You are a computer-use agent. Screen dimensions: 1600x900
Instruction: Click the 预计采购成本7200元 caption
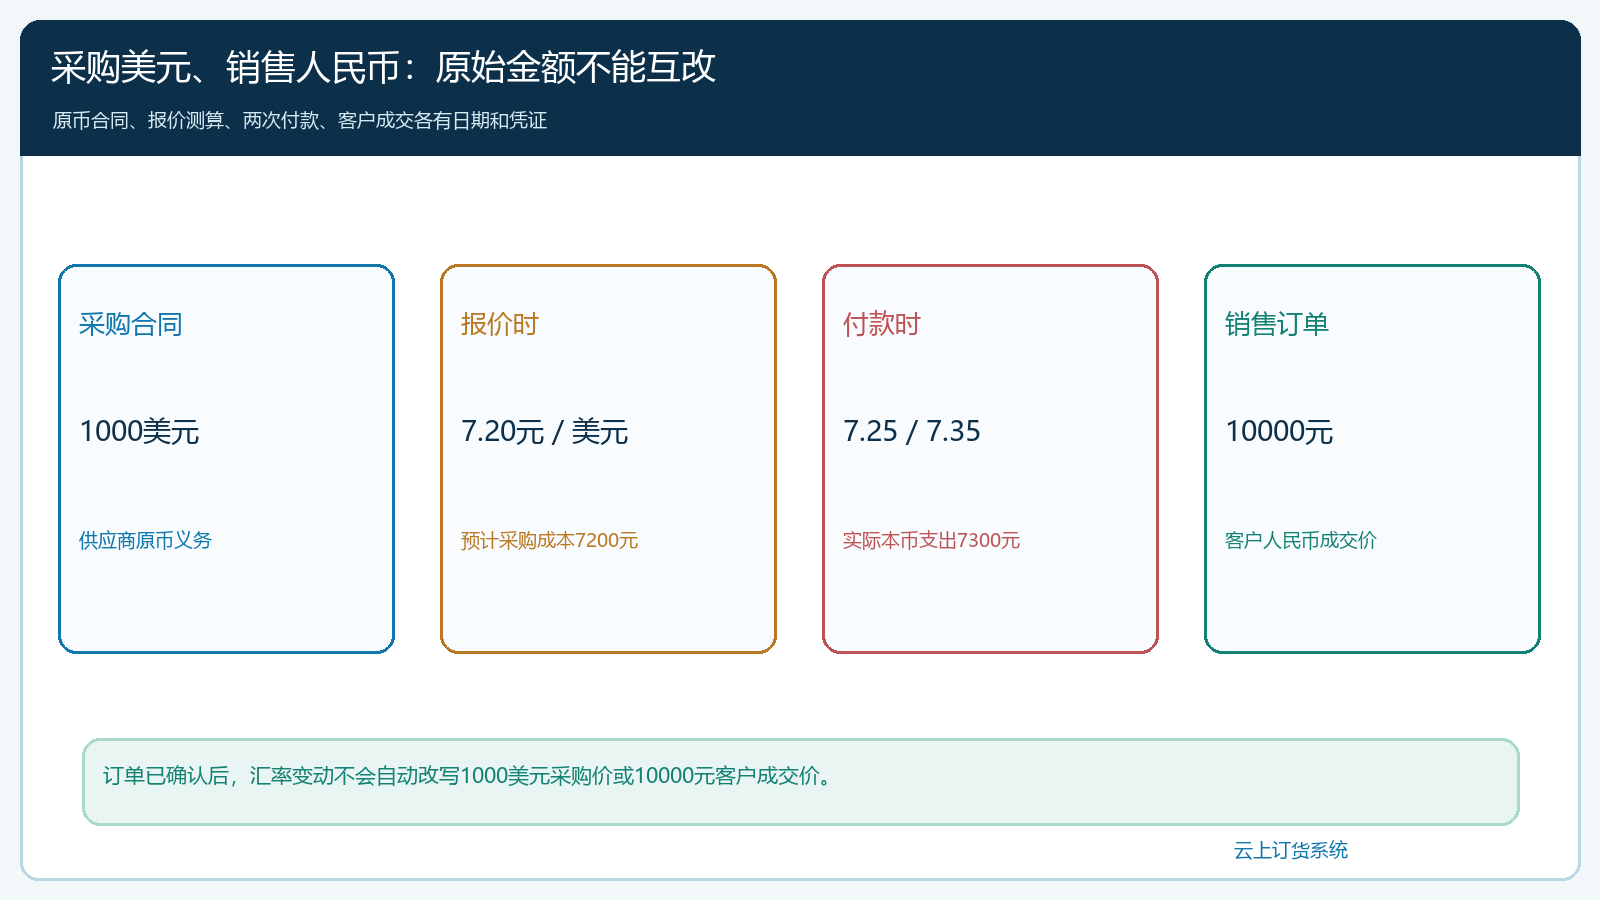[x=549, y=540]
